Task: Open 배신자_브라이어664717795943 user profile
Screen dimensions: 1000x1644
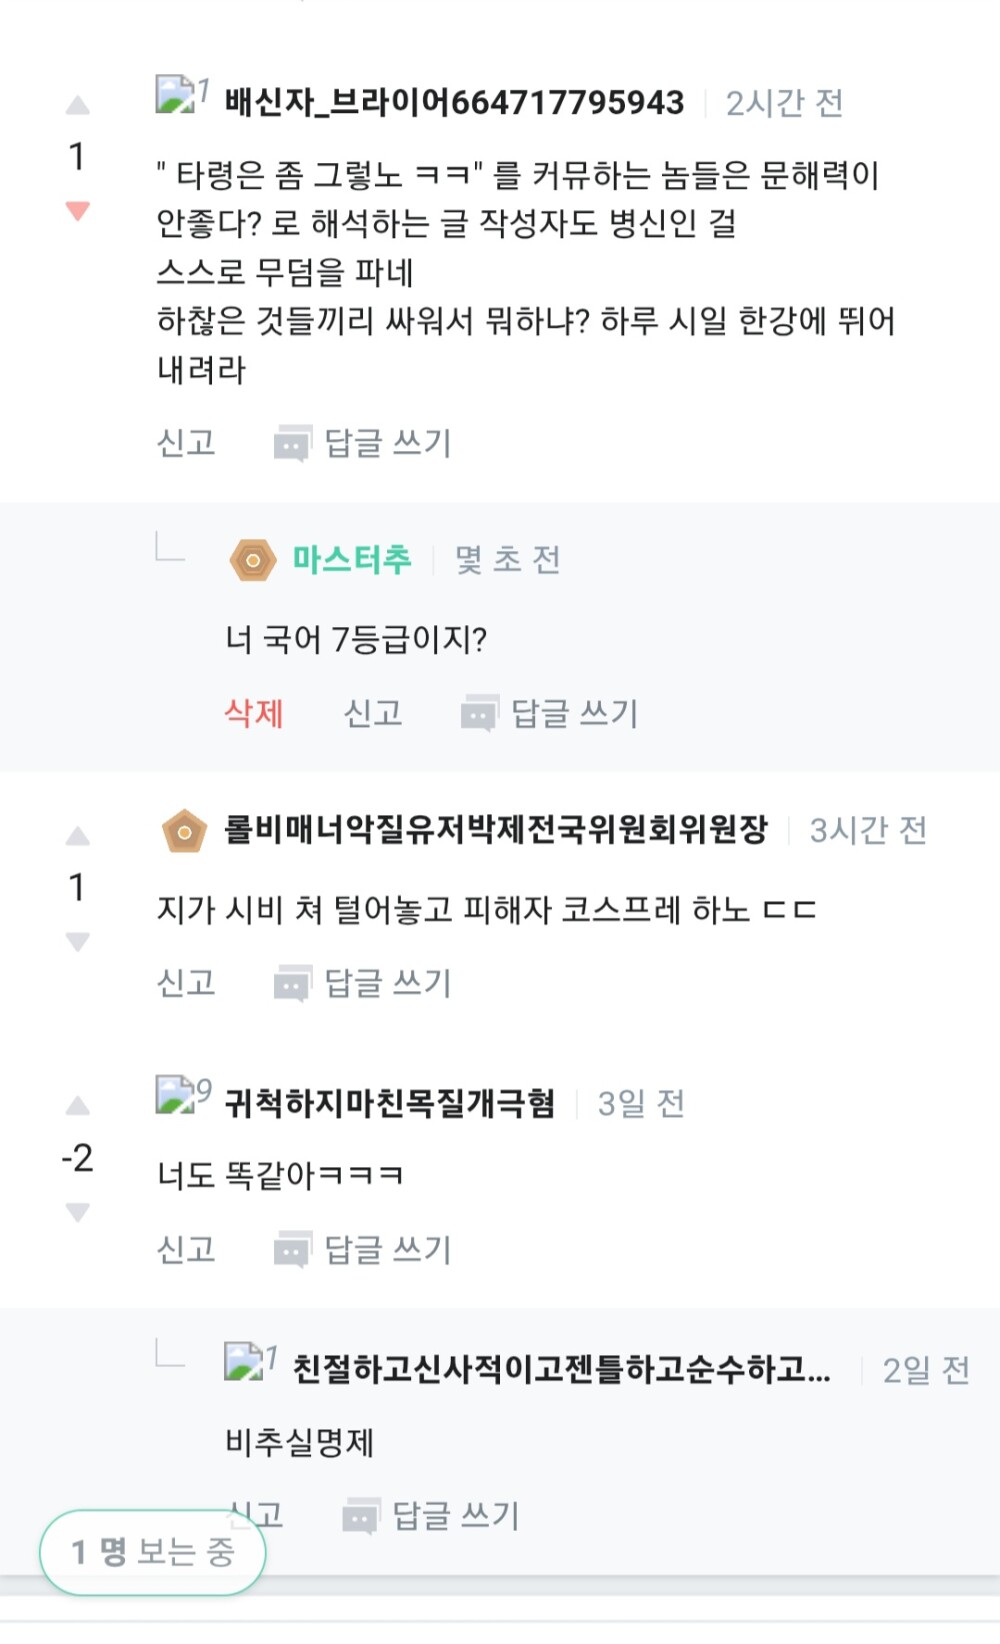Action: pos(454,102)
